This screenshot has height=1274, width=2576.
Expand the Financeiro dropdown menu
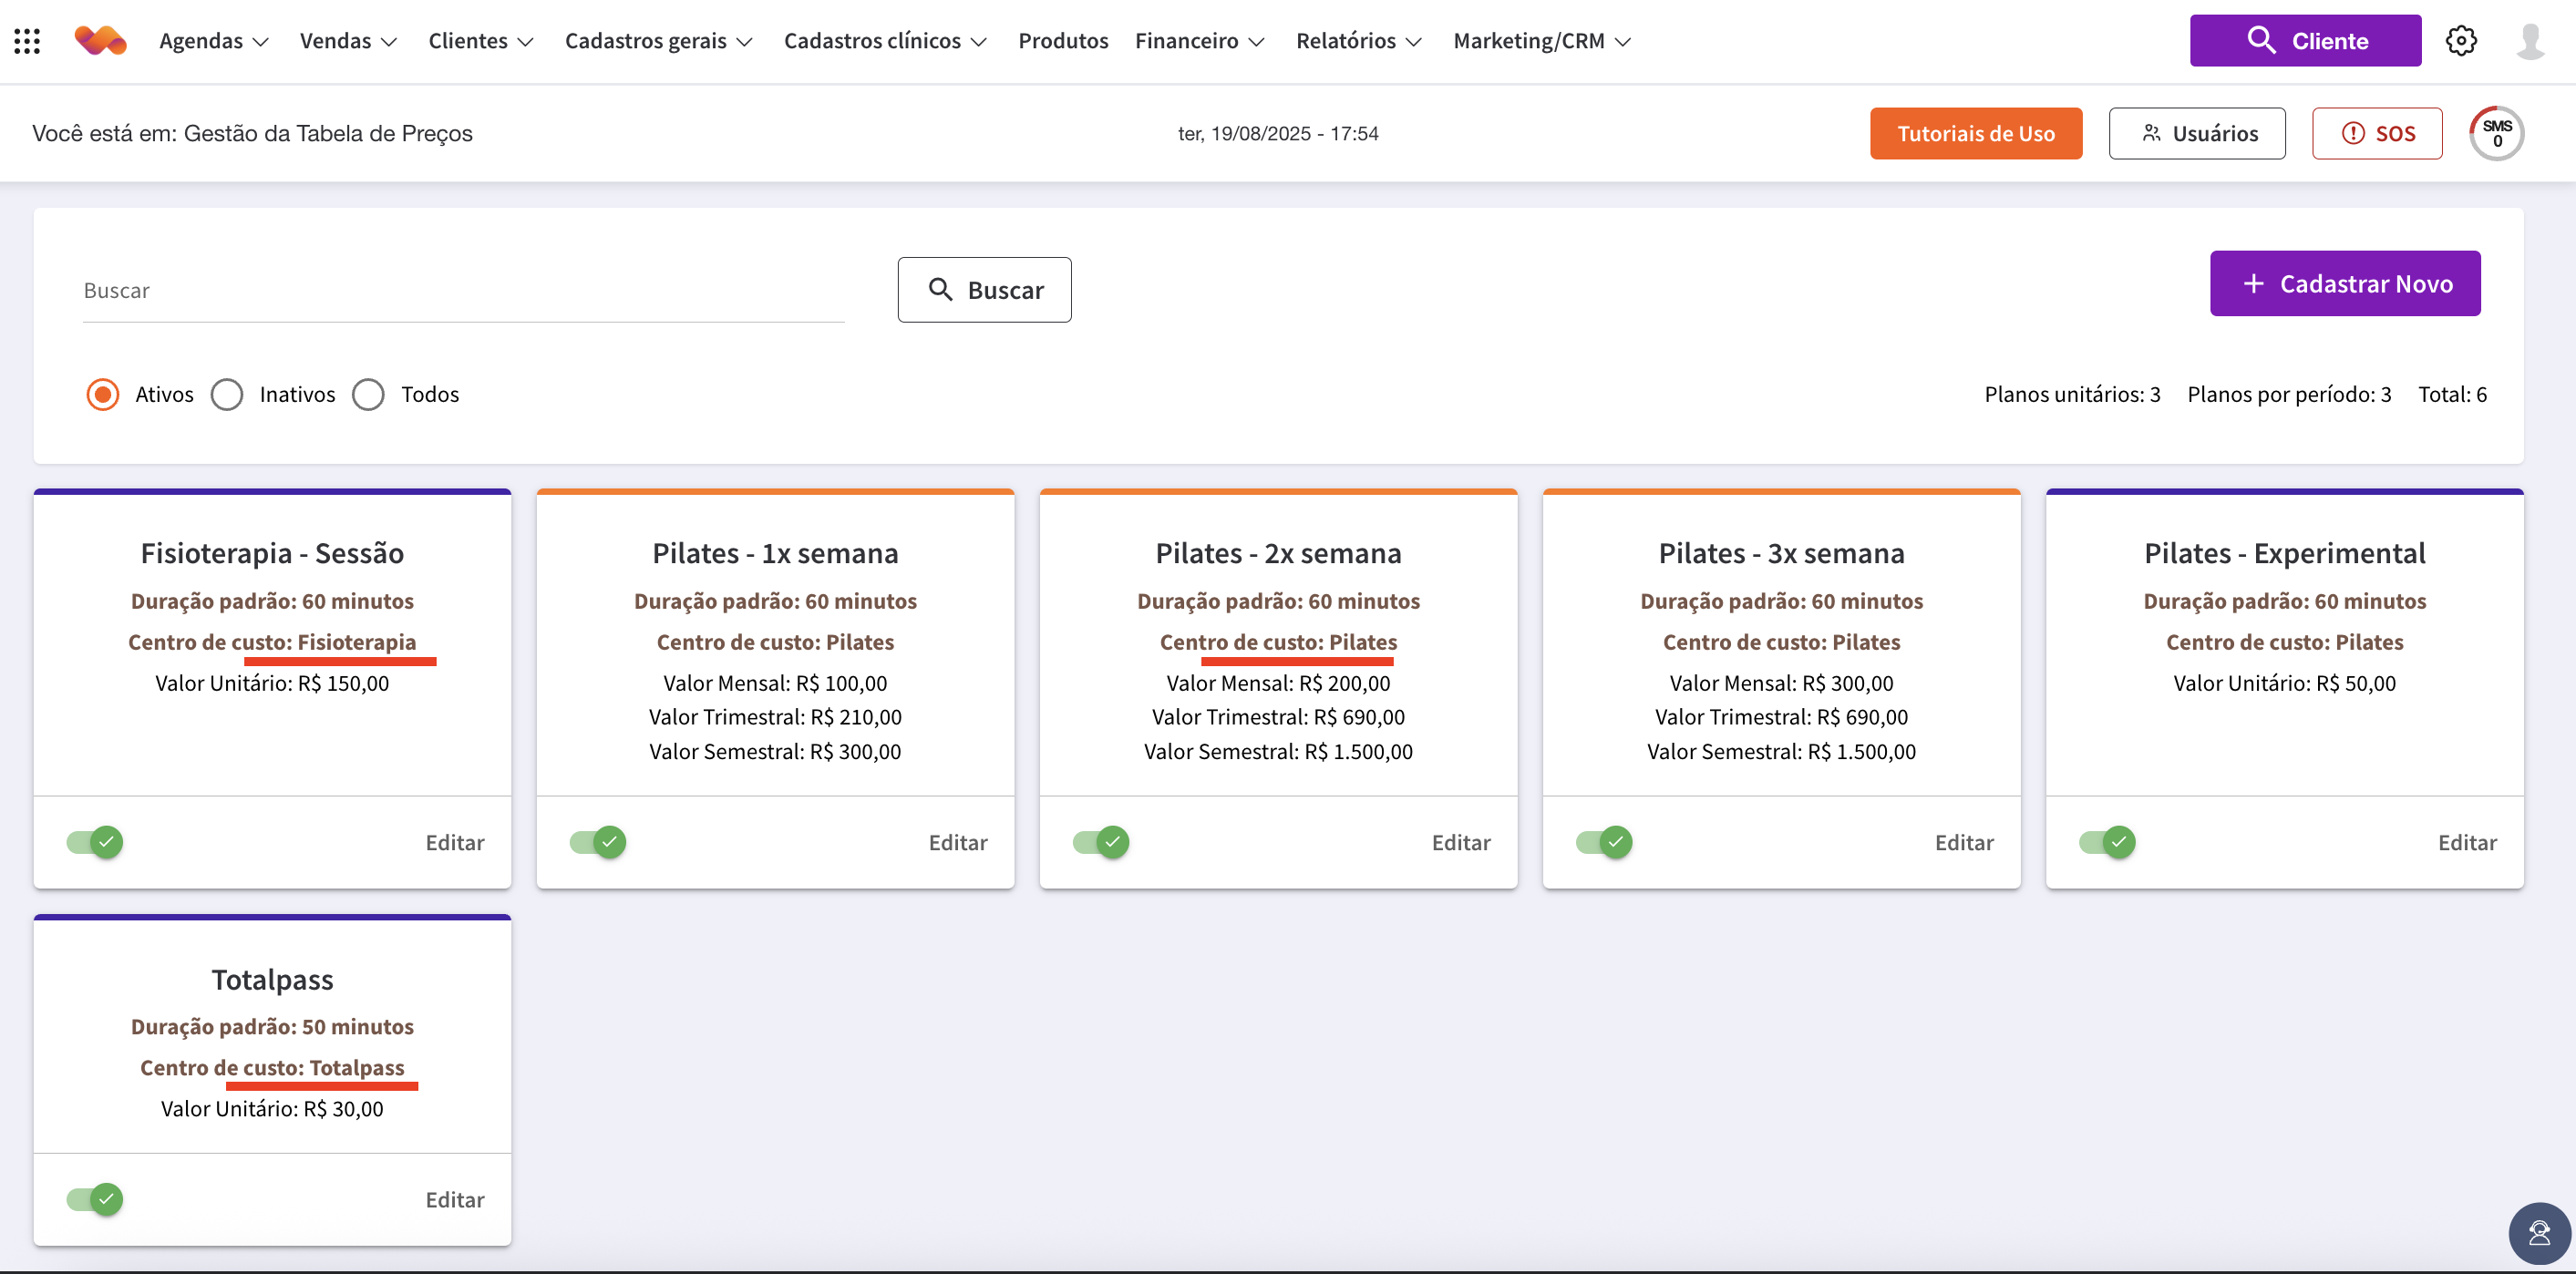(1199, 41)
